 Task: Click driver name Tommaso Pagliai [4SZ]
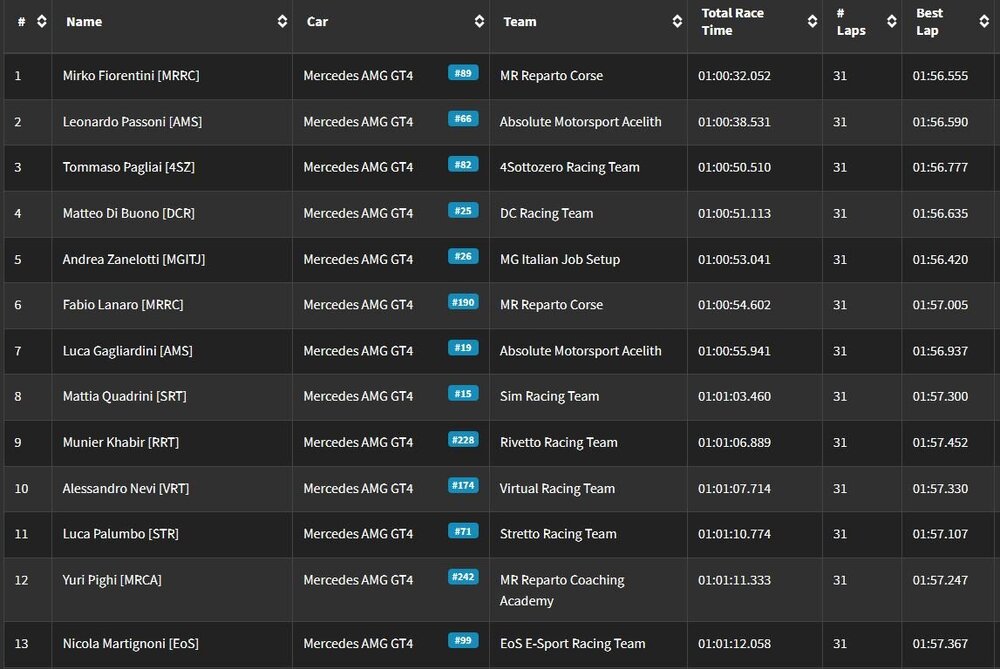(129, 167)
